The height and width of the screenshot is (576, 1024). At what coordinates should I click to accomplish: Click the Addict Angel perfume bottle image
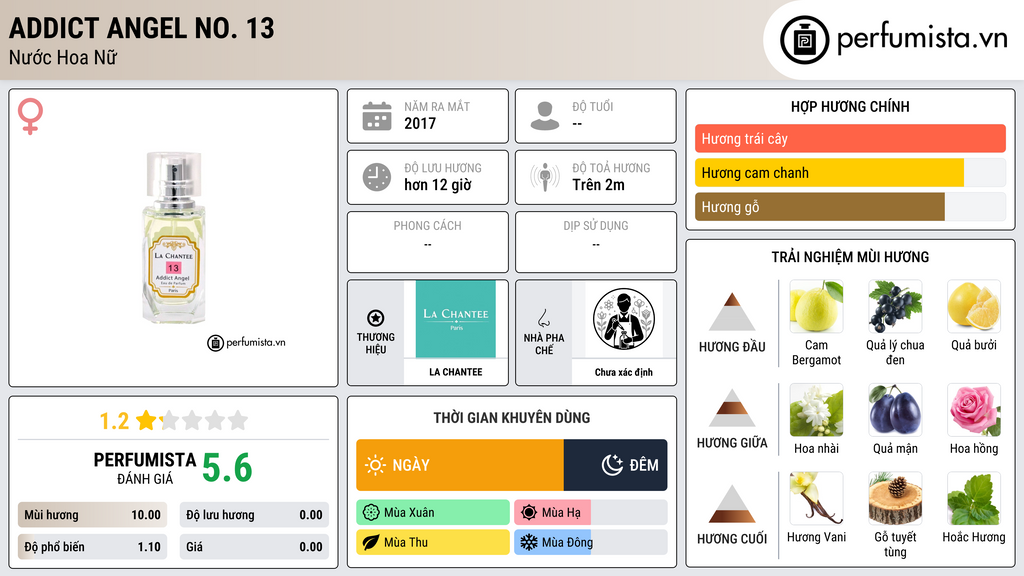(x=174, y=236)
